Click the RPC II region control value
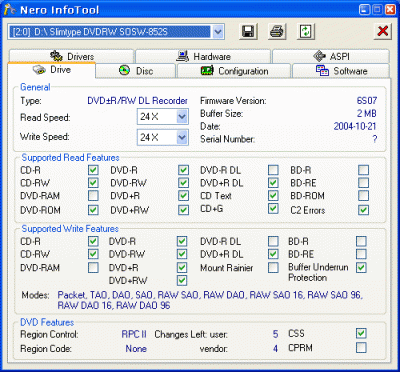Screen dimensions: 400x372 pos(134,334)
